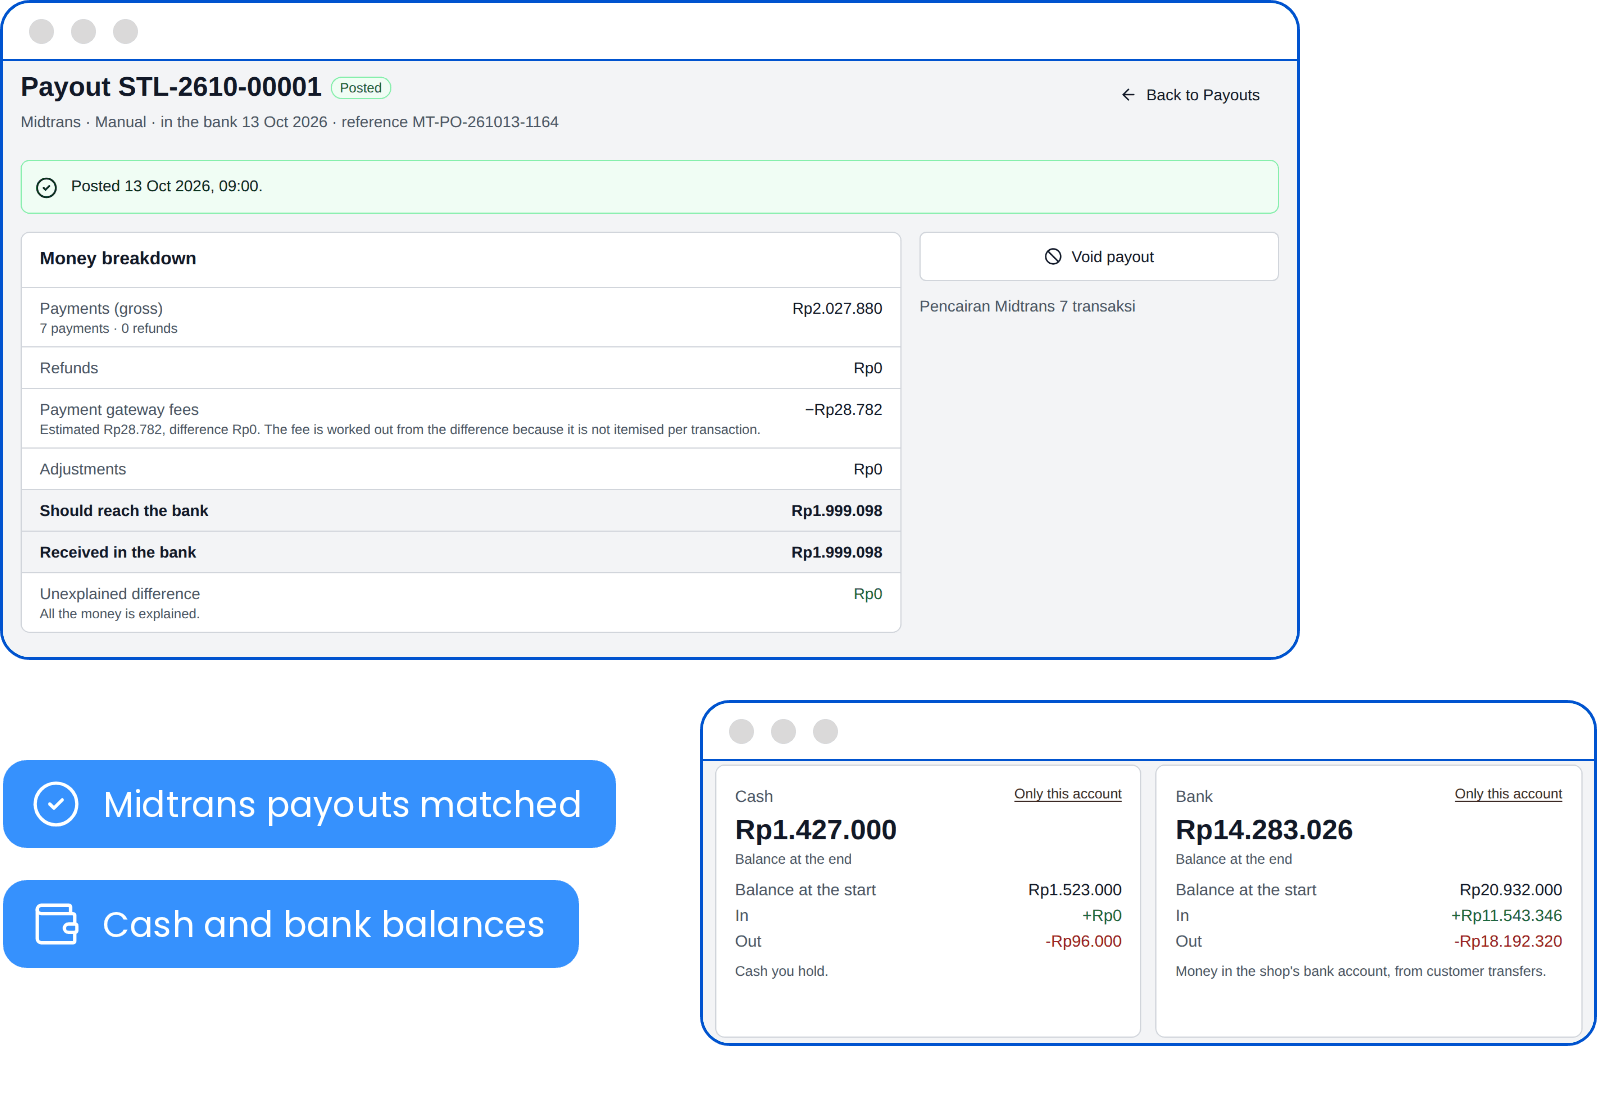1600x1110 pixels.
Task: Click Payments (gross) amount Rp2.027.880
Action: 837,309
